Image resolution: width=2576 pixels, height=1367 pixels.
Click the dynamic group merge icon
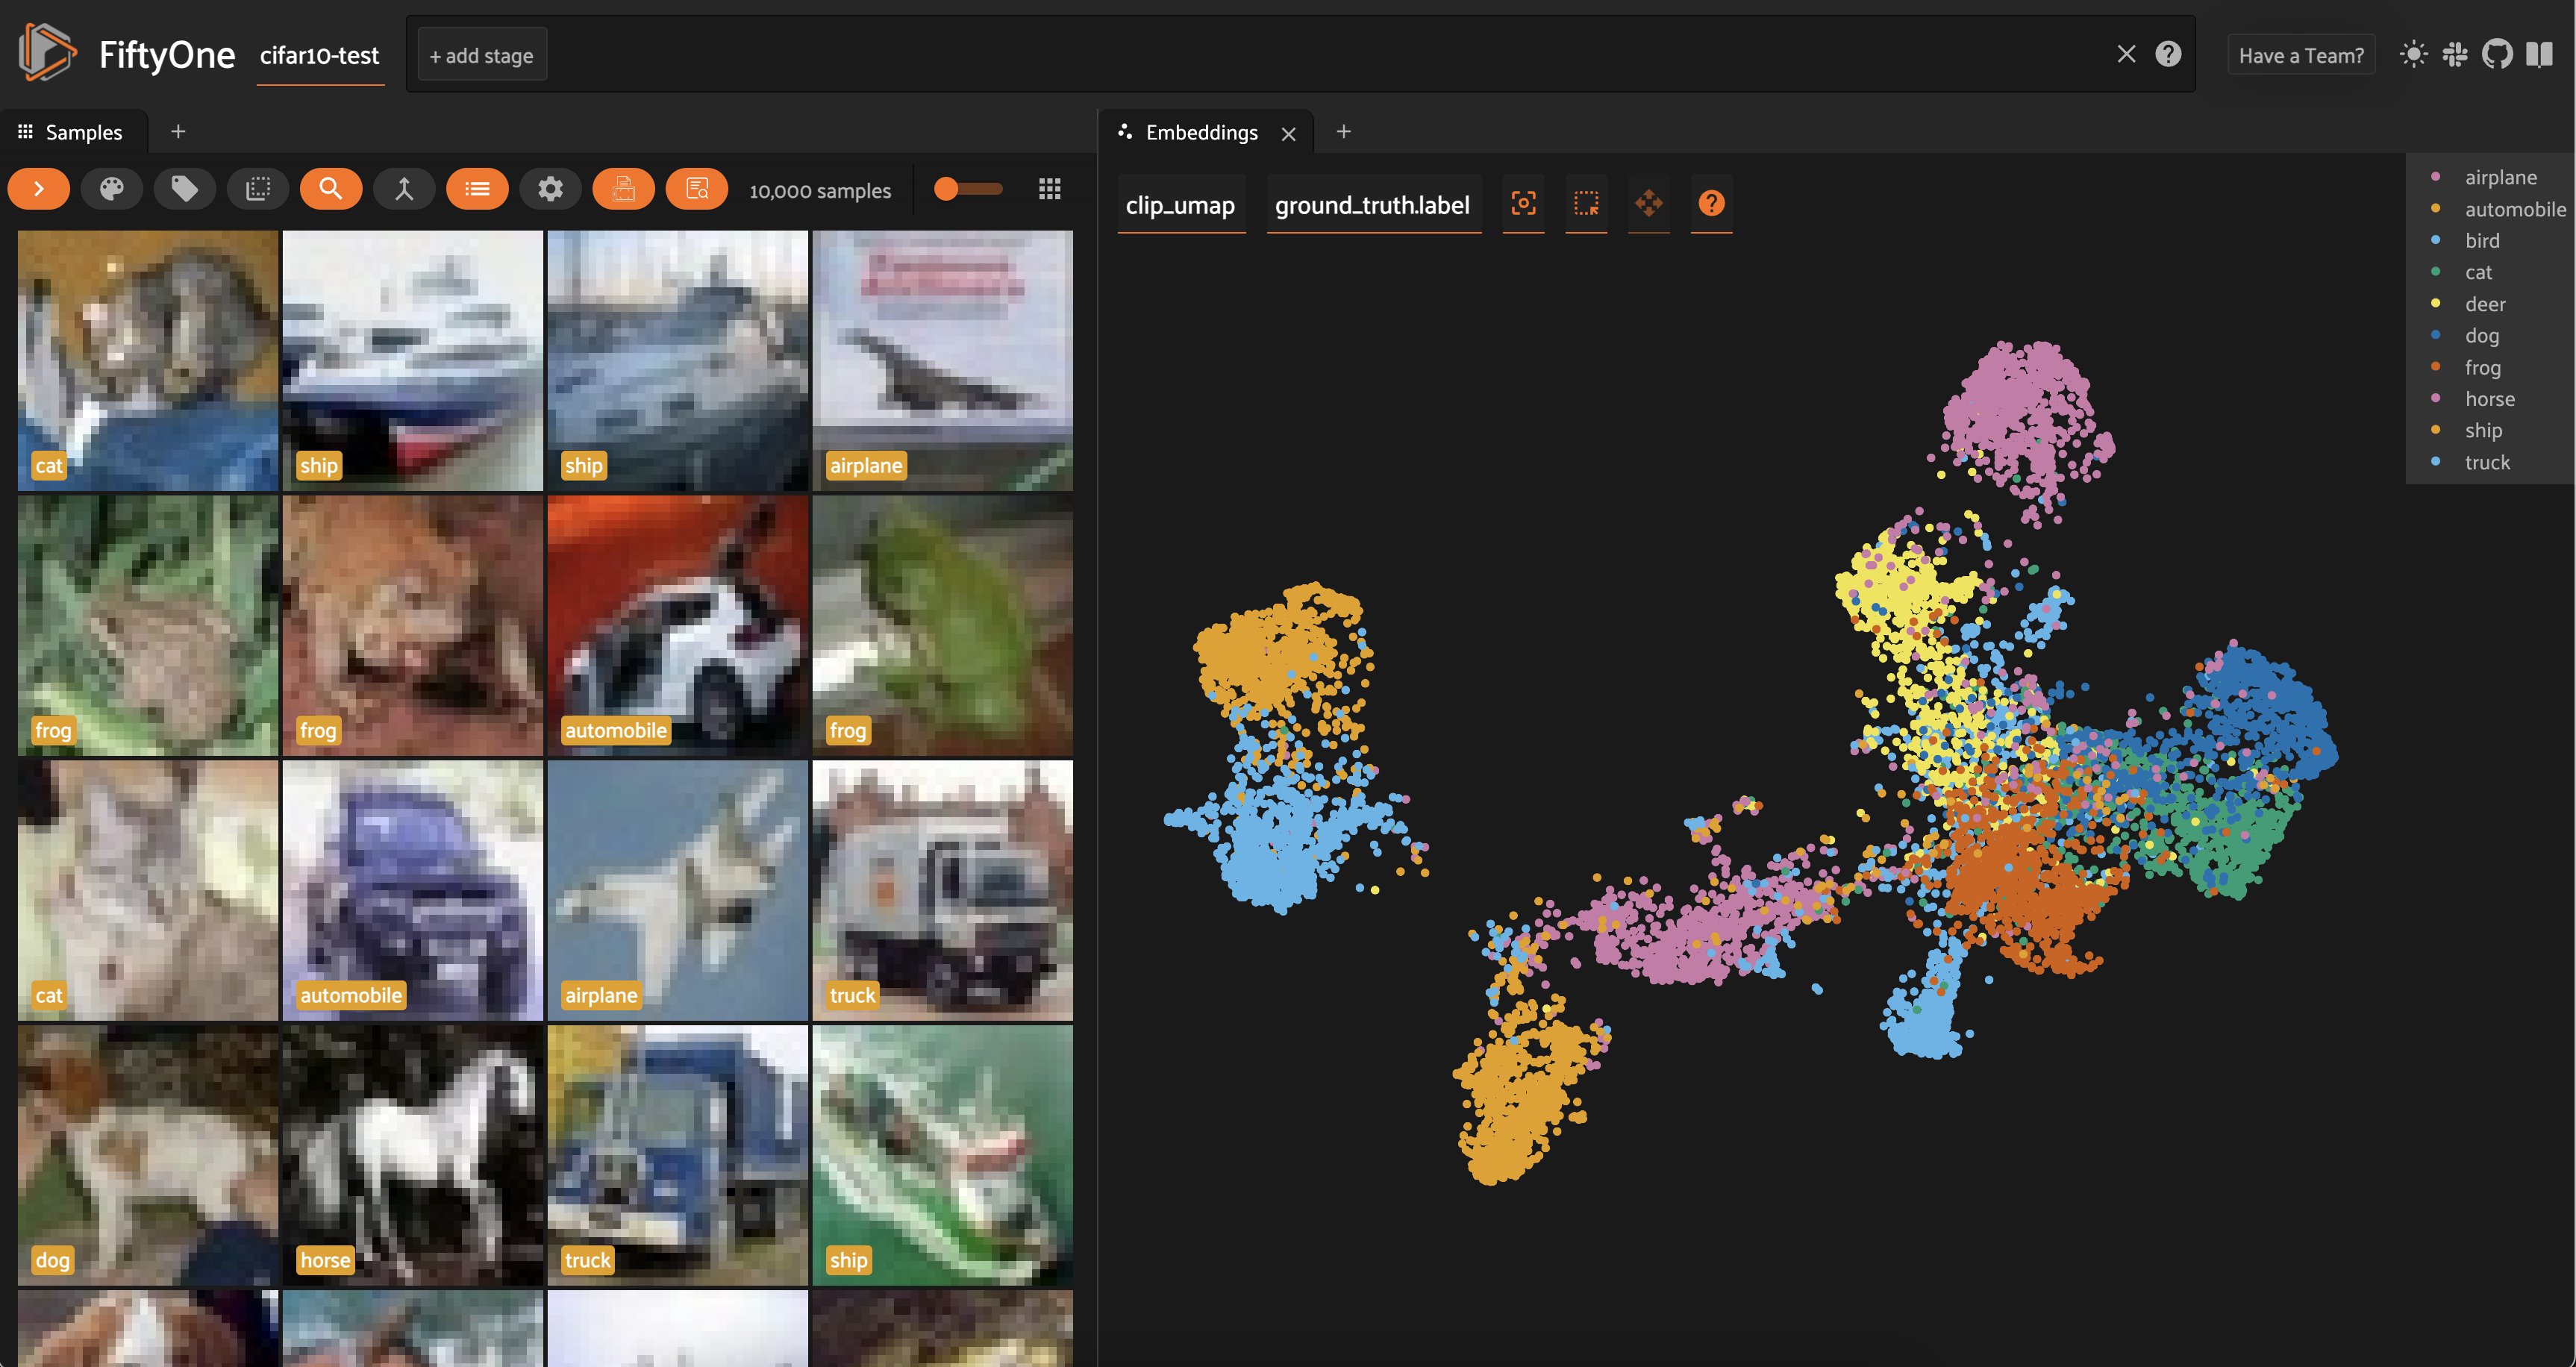[x=404, y=189]
